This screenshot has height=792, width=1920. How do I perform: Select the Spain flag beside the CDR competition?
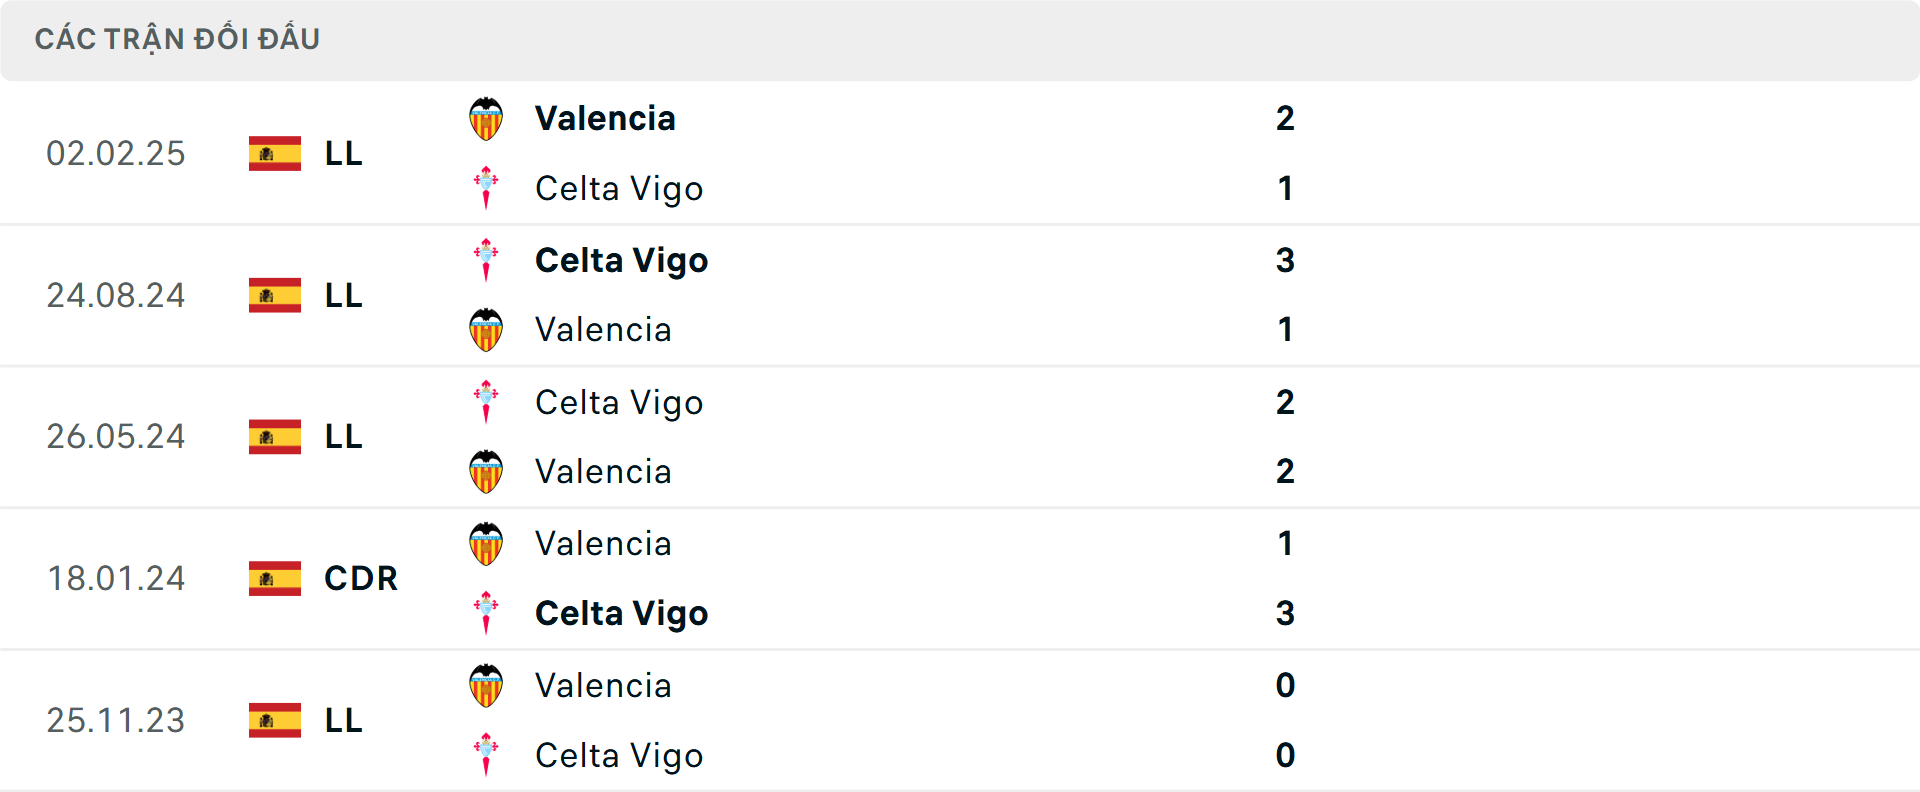(275, 578)
